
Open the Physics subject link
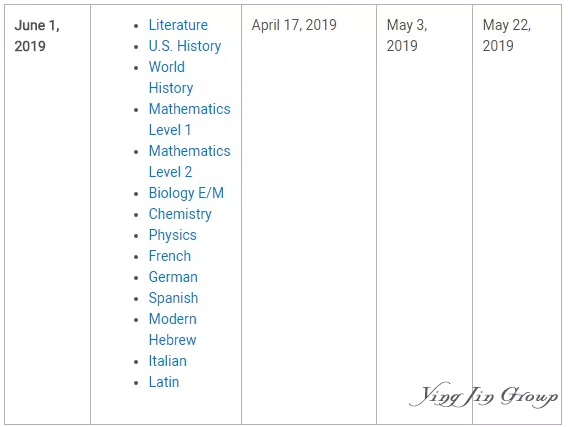pos(172,235)
